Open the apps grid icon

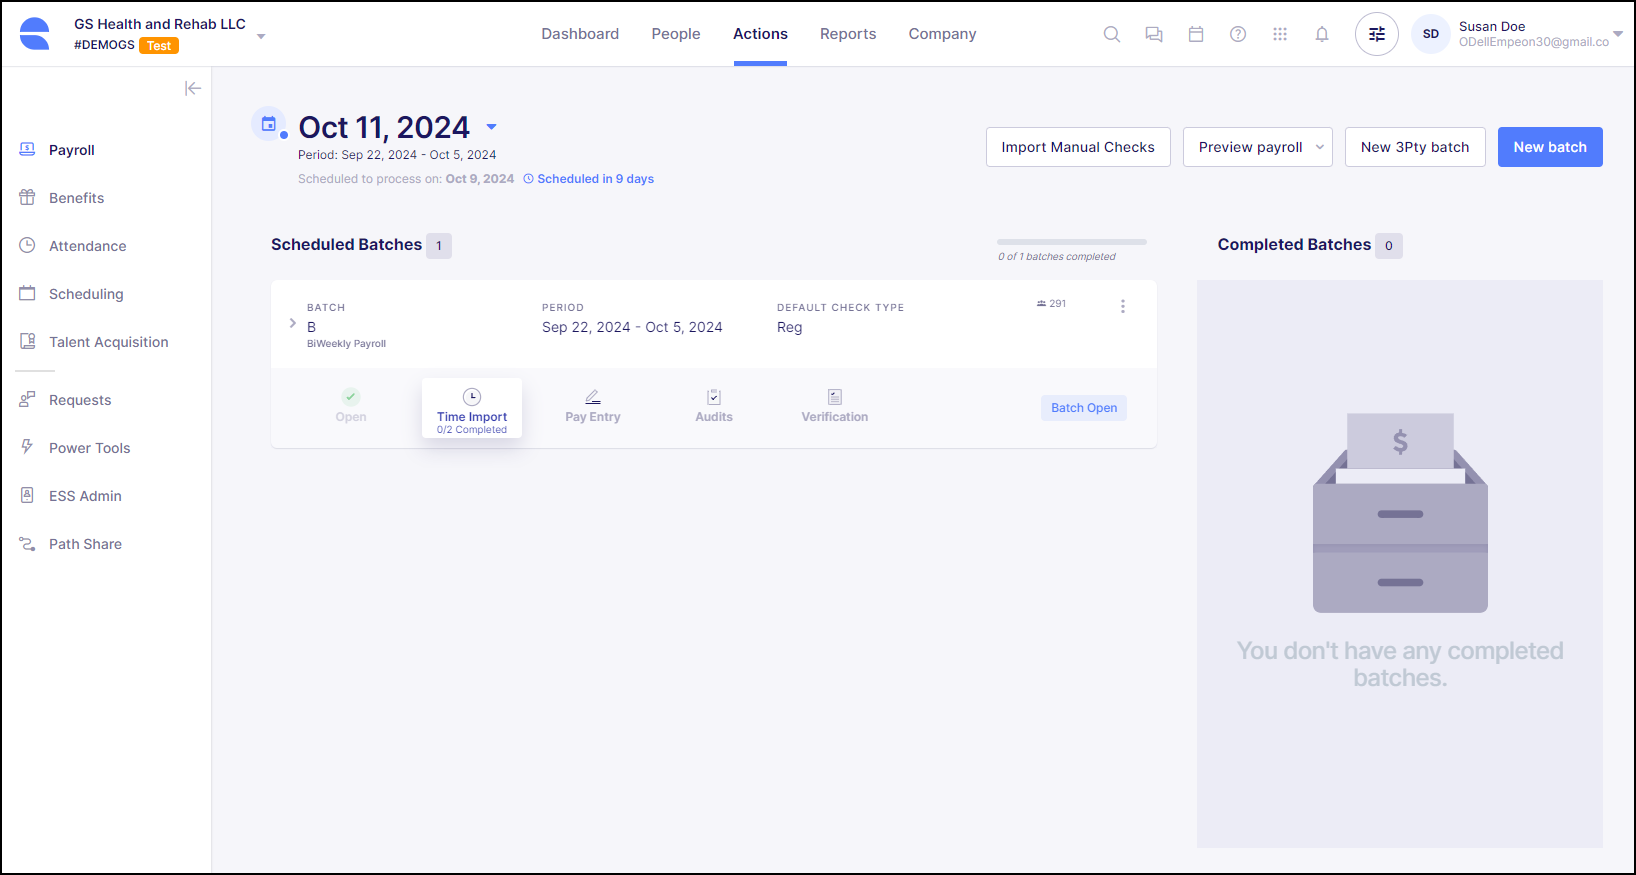coord(1279,34)
